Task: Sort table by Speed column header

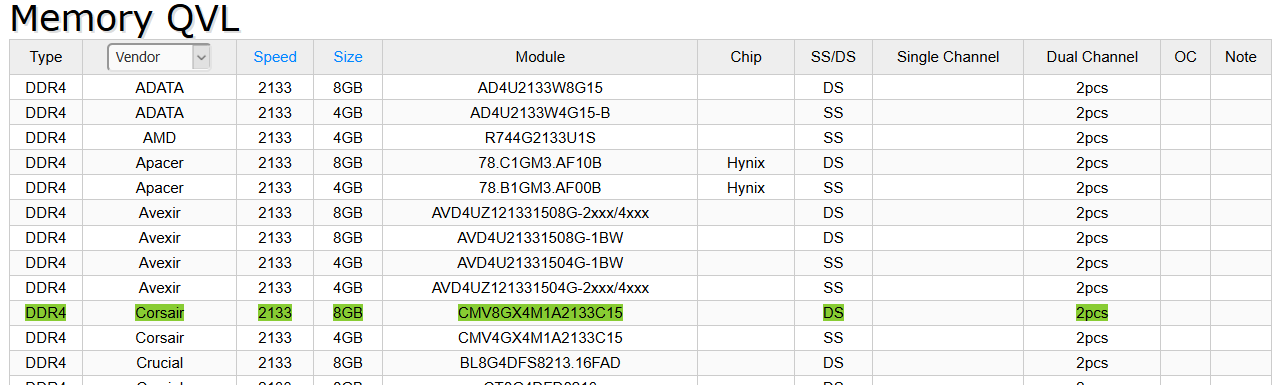Action: click(275, 57)
